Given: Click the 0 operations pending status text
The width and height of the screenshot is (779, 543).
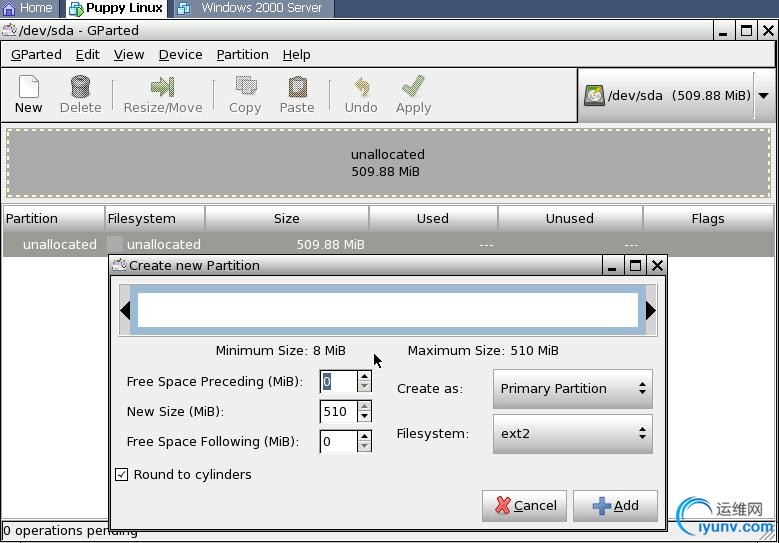Looking at the screenshot, I should point(70,531).
